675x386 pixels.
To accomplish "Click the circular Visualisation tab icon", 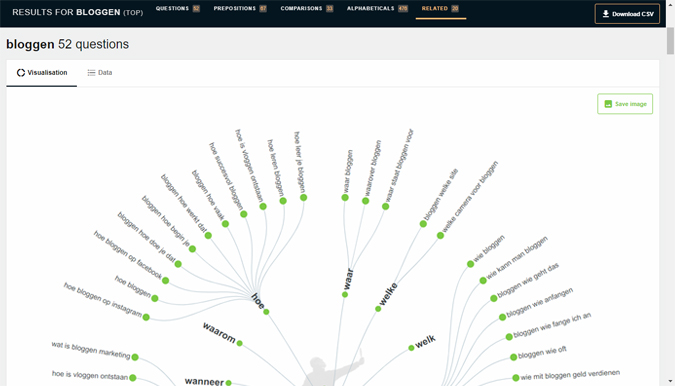I will point(21,73).
